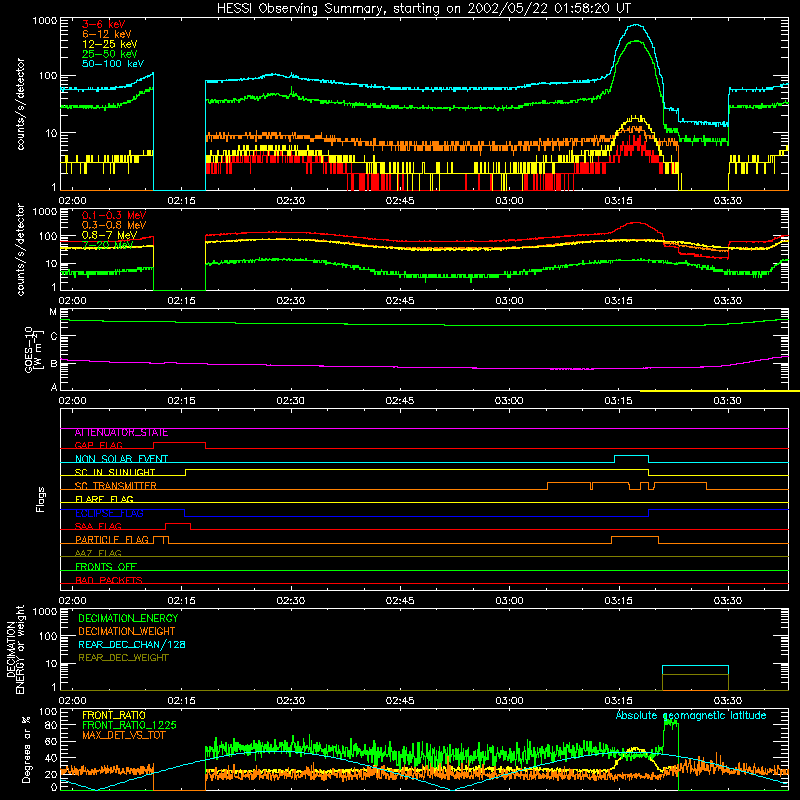800x800 pixels.
Task: Click the red 'BAD_PACKETS' label
Action: click(109, 580)
